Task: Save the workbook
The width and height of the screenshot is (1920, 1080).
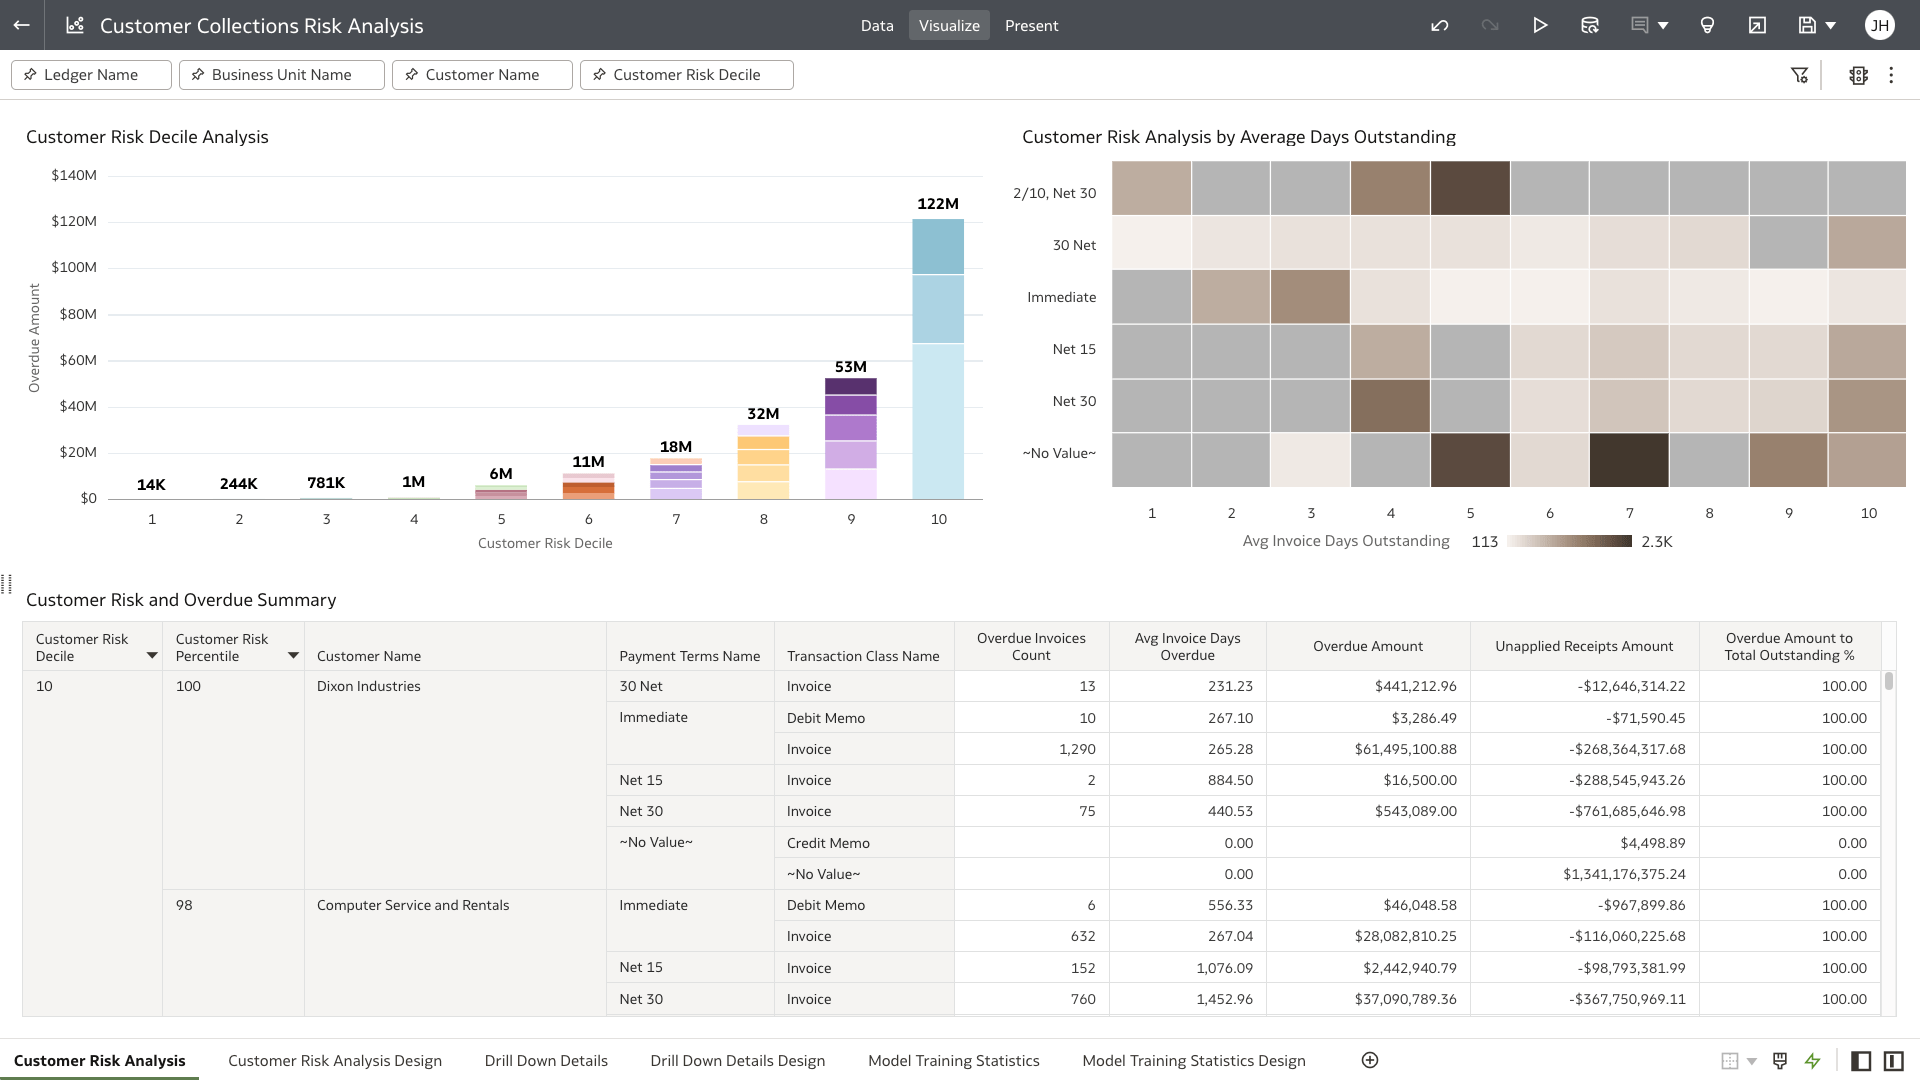Action: coord(1806,25)
